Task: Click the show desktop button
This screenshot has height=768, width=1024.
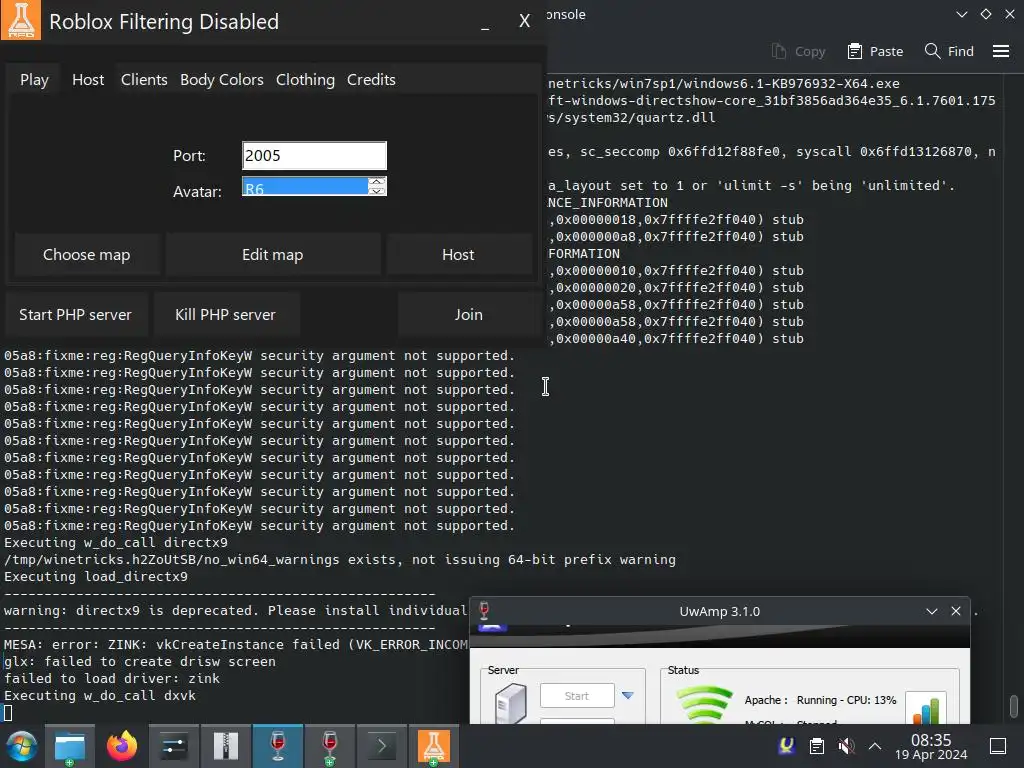Action: [998, 746]
